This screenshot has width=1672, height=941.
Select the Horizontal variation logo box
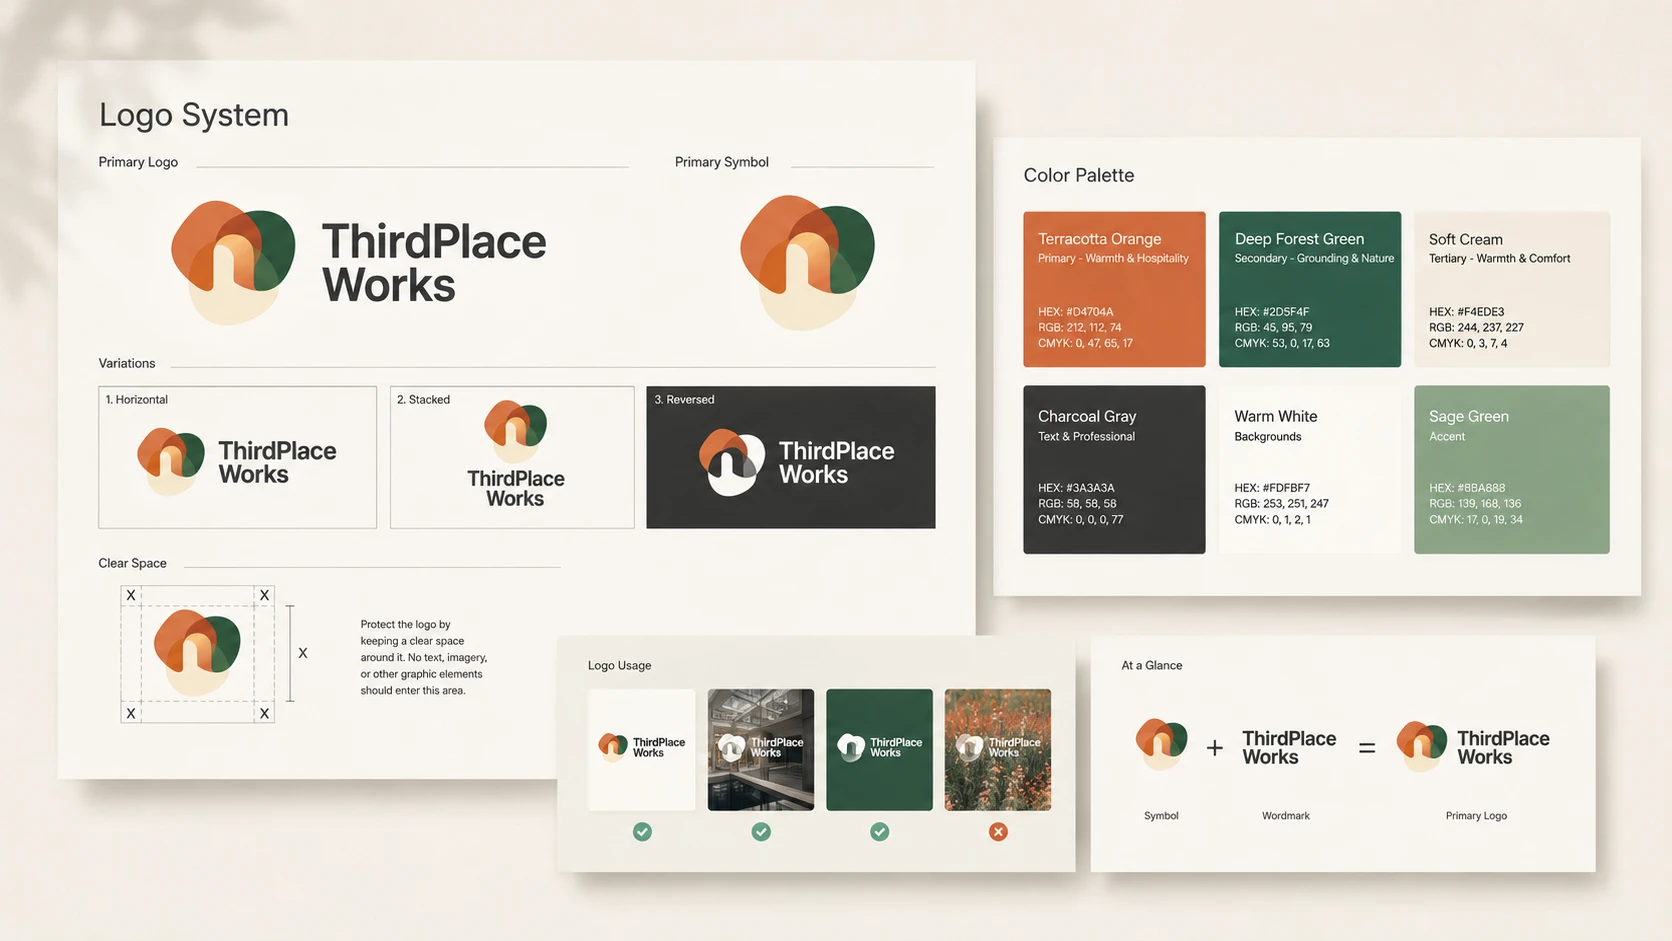click(238, 457)
